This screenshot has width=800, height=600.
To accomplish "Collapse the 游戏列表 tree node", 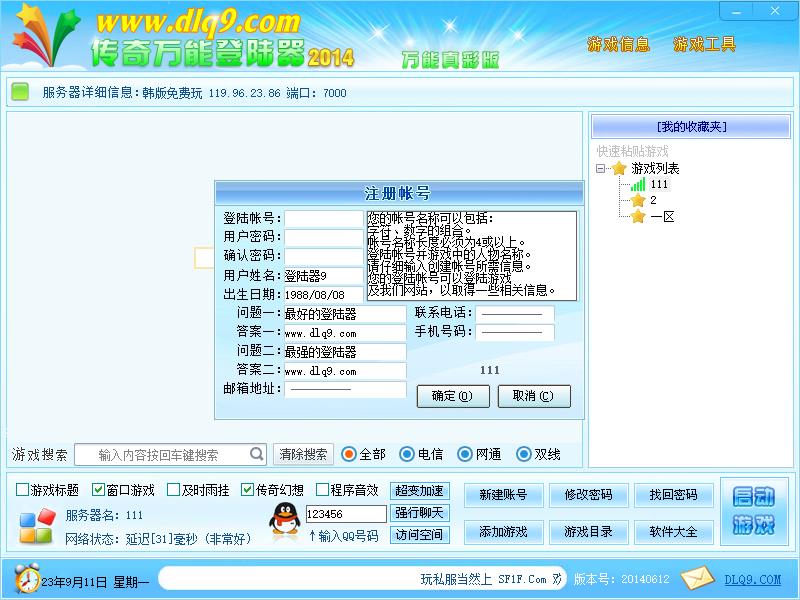I will tap(601, 168).
